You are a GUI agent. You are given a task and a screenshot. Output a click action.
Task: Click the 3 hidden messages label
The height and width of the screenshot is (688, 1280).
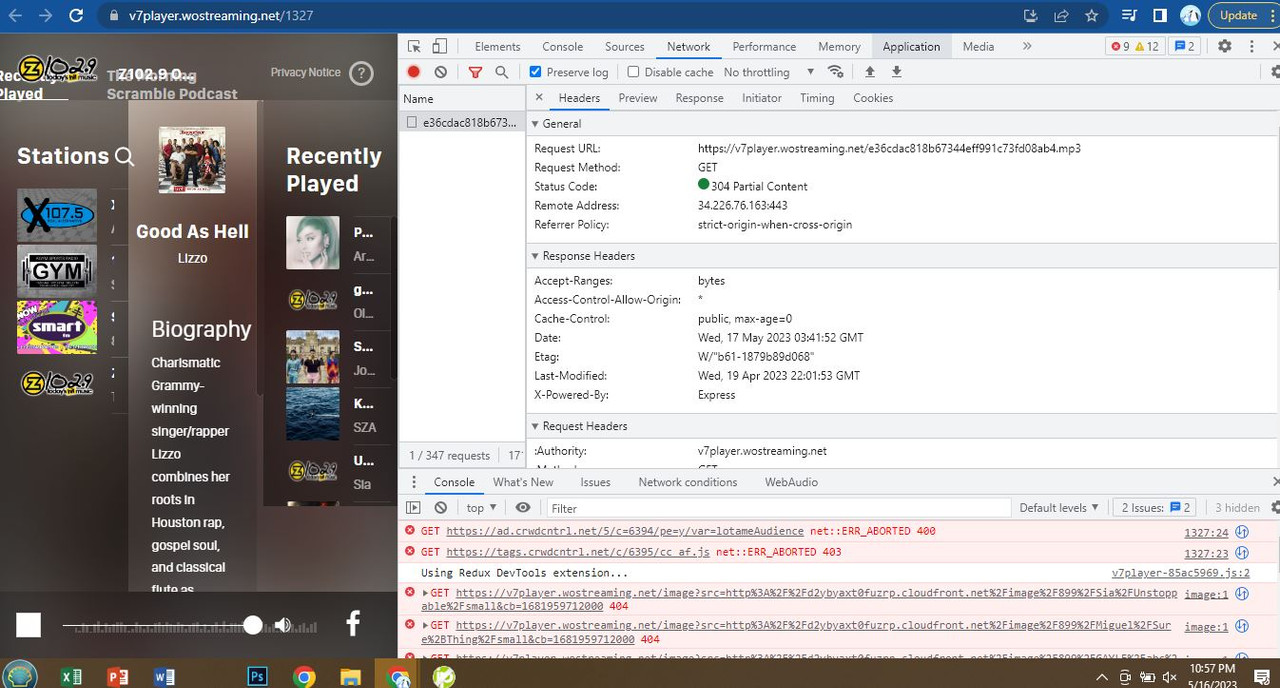click(1237, 508)
